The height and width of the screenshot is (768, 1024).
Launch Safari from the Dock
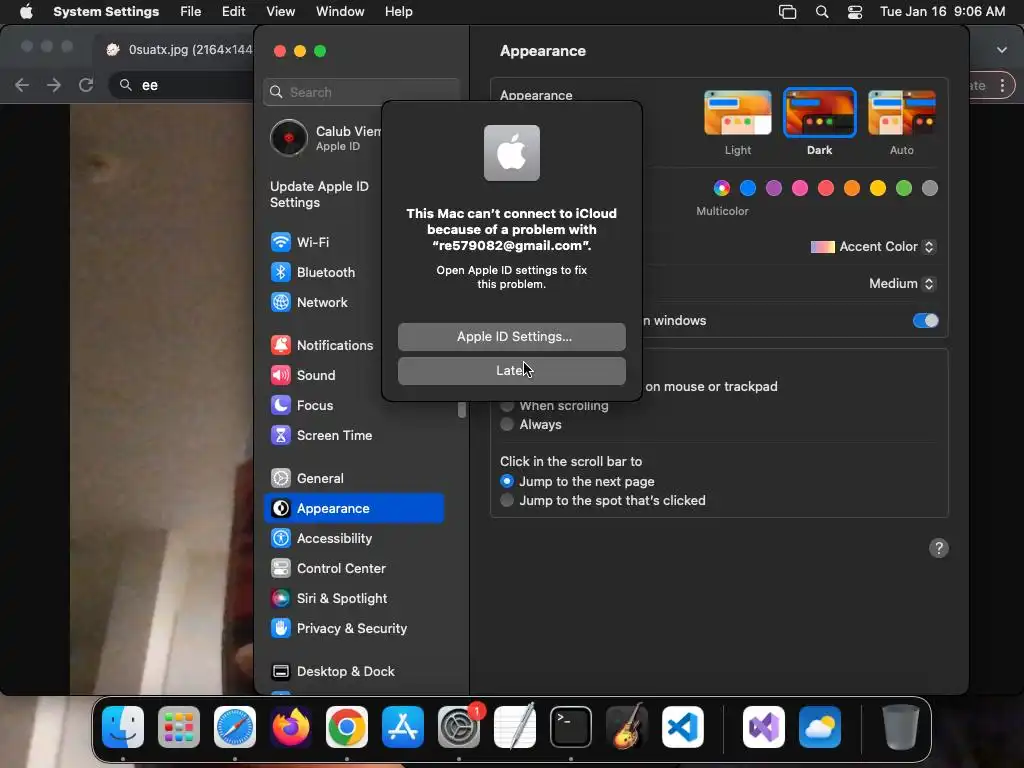[235, 727]
